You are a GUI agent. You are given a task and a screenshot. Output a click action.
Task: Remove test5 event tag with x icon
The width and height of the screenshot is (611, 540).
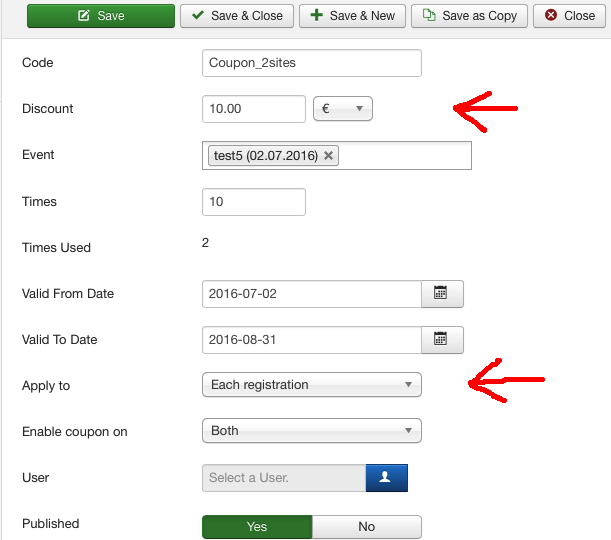(329, 156)
